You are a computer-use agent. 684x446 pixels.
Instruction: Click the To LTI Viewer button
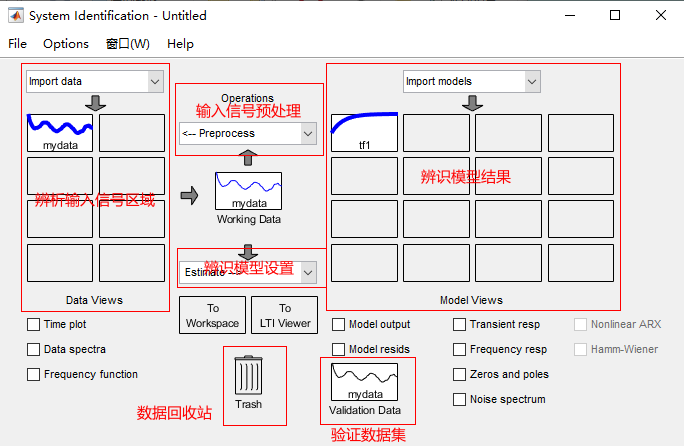tap(284, 315)
